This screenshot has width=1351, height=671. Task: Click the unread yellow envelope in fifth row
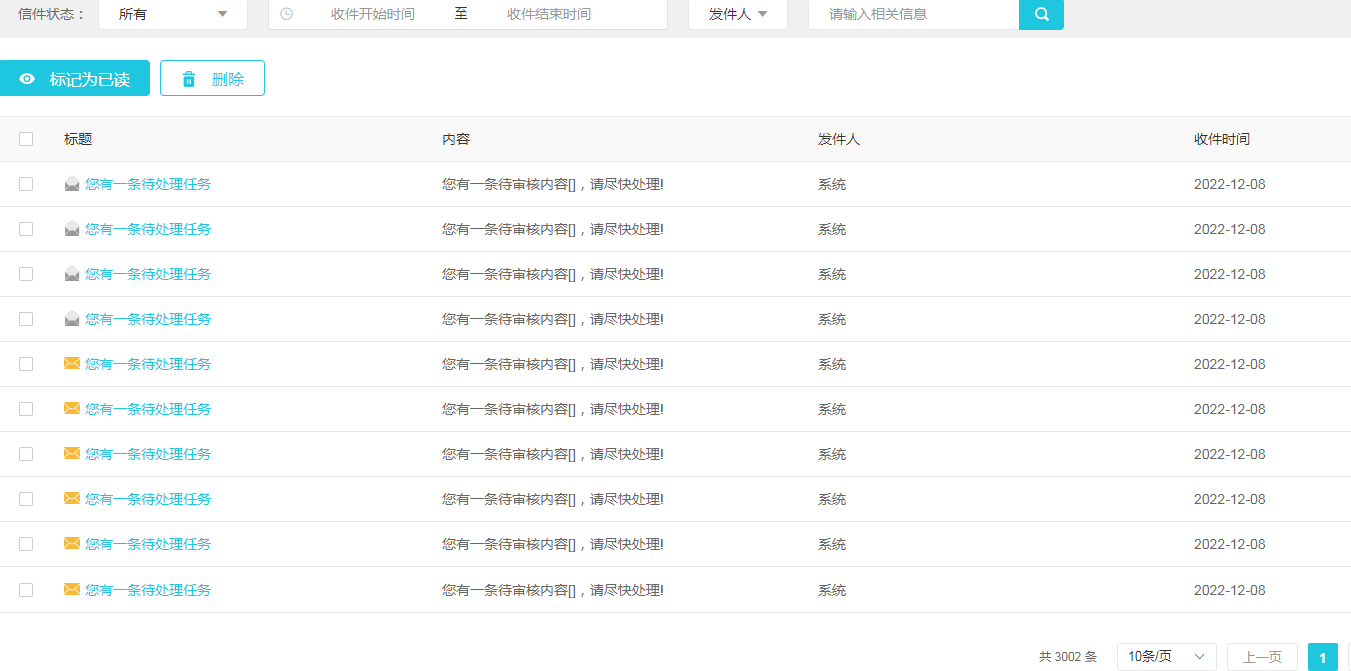tap(72, 364)
